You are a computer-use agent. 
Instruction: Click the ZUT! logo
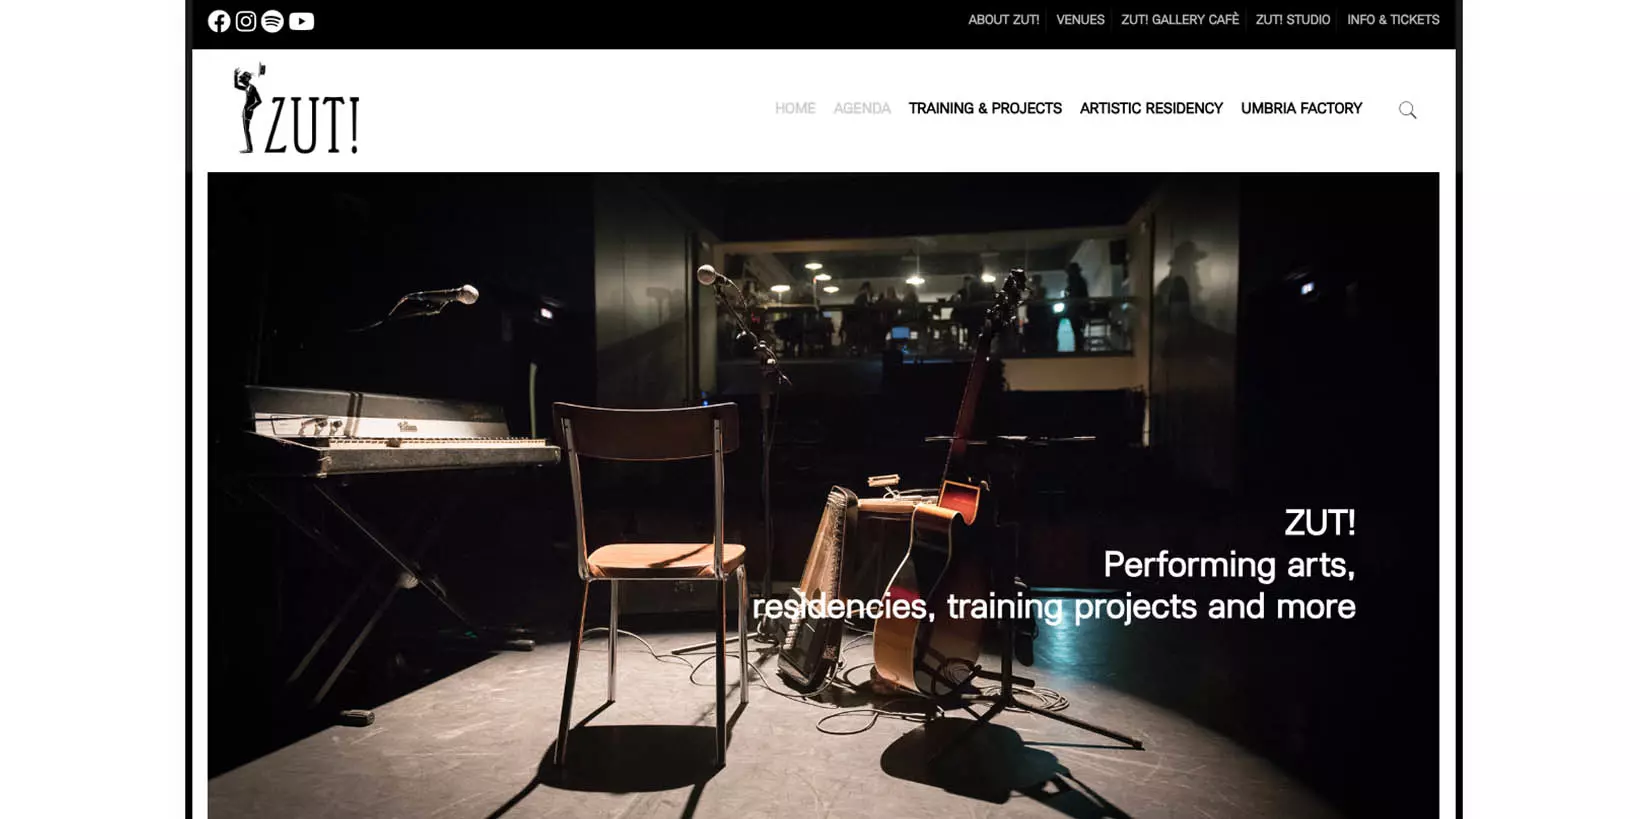point(296,109)
